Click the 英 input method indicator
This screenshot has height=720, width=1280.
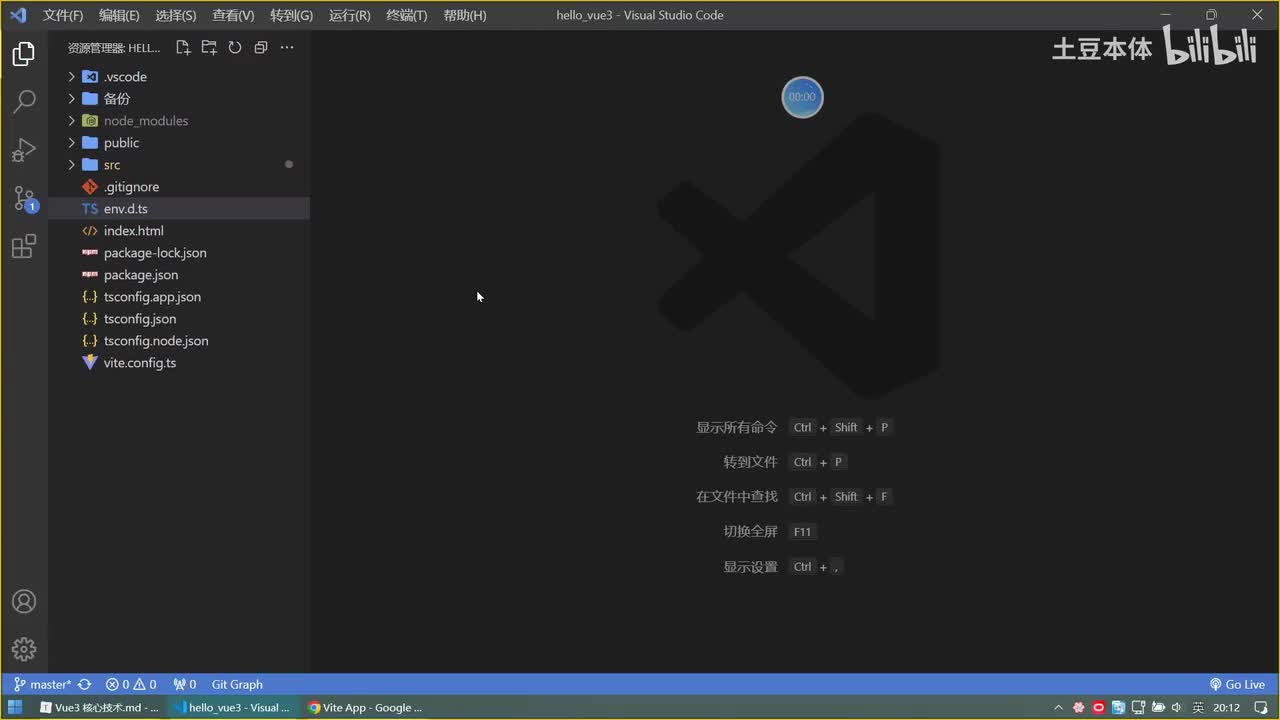[1198, 708]
